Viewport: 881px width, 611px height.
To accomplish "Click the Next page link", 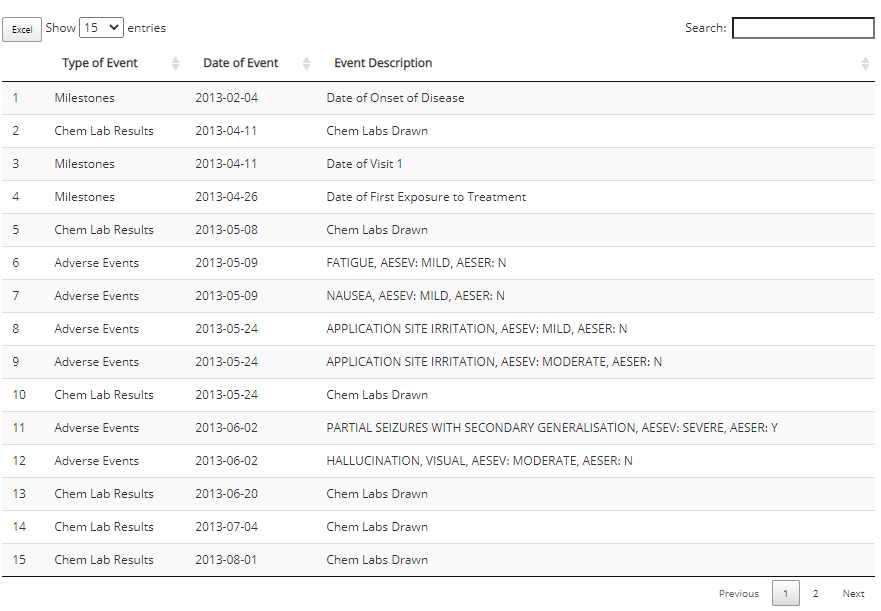I will 853,594.
